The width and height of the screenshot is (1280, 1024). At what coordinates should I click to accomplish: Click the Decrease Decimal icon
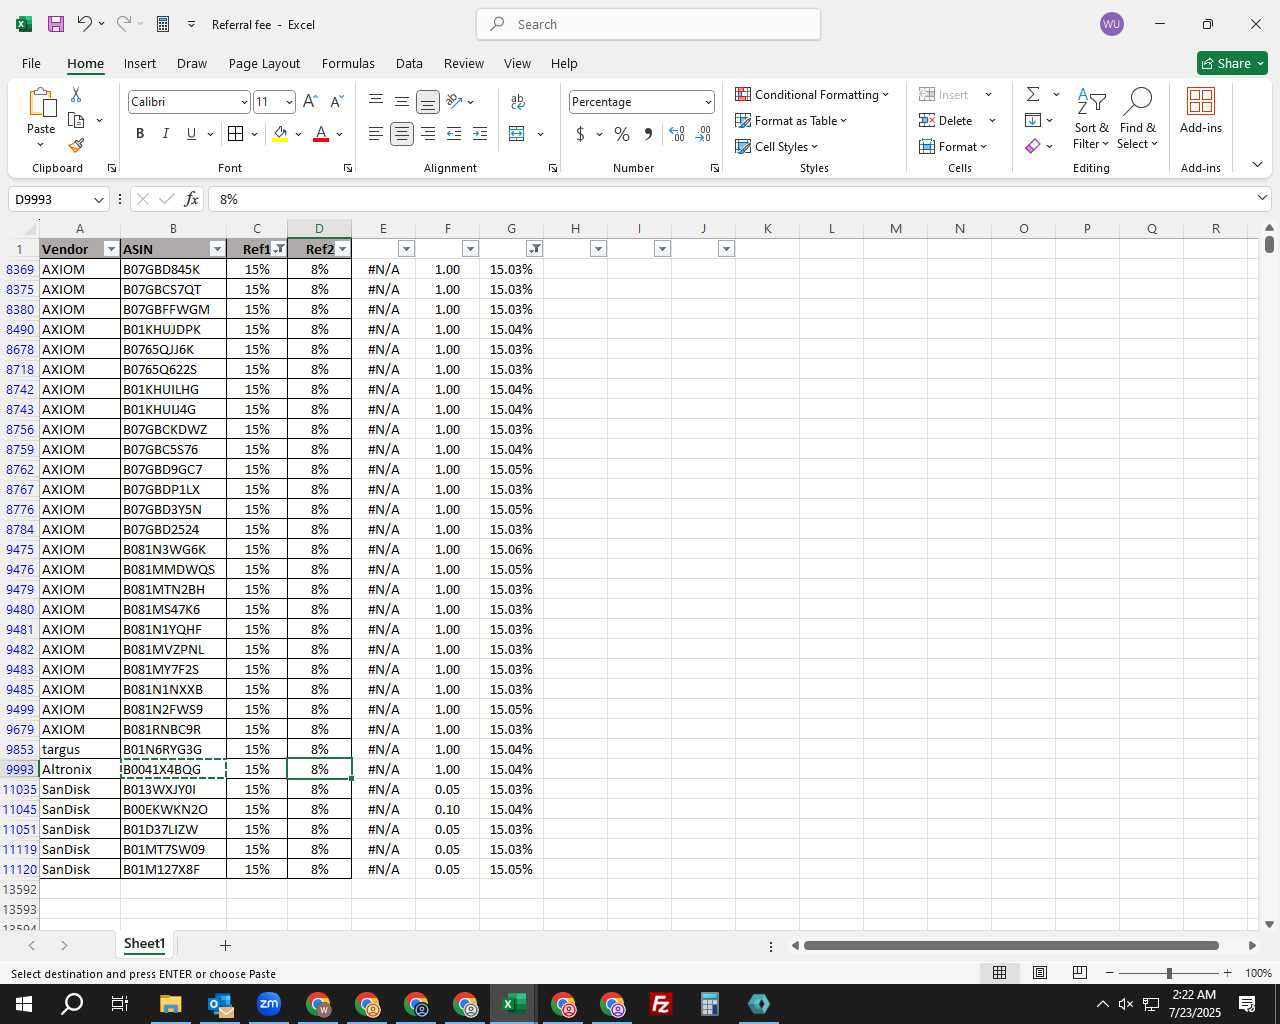click(703, 134)
